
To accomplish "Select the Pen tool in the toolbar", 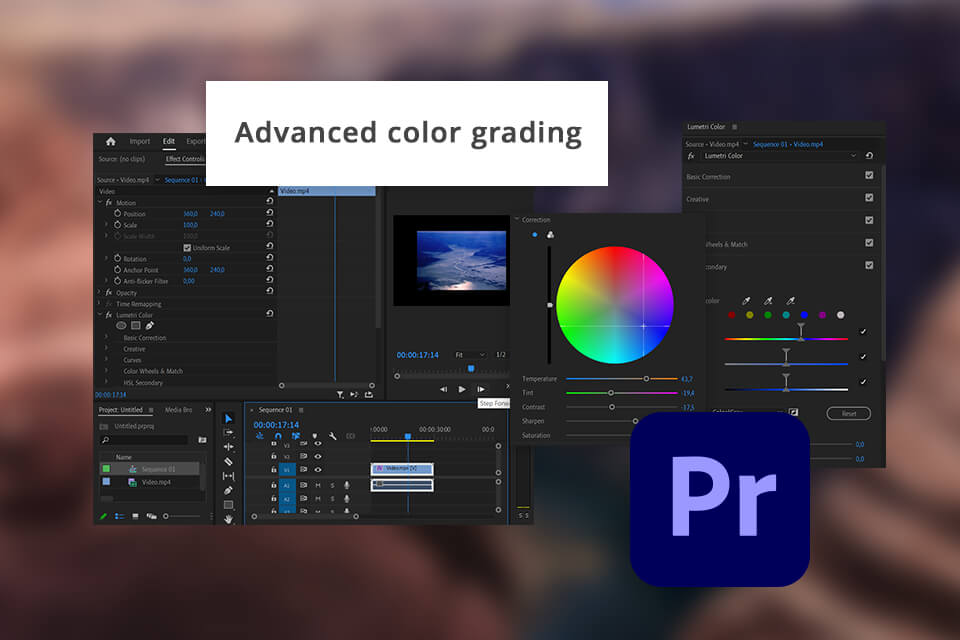I will [228, 491].
